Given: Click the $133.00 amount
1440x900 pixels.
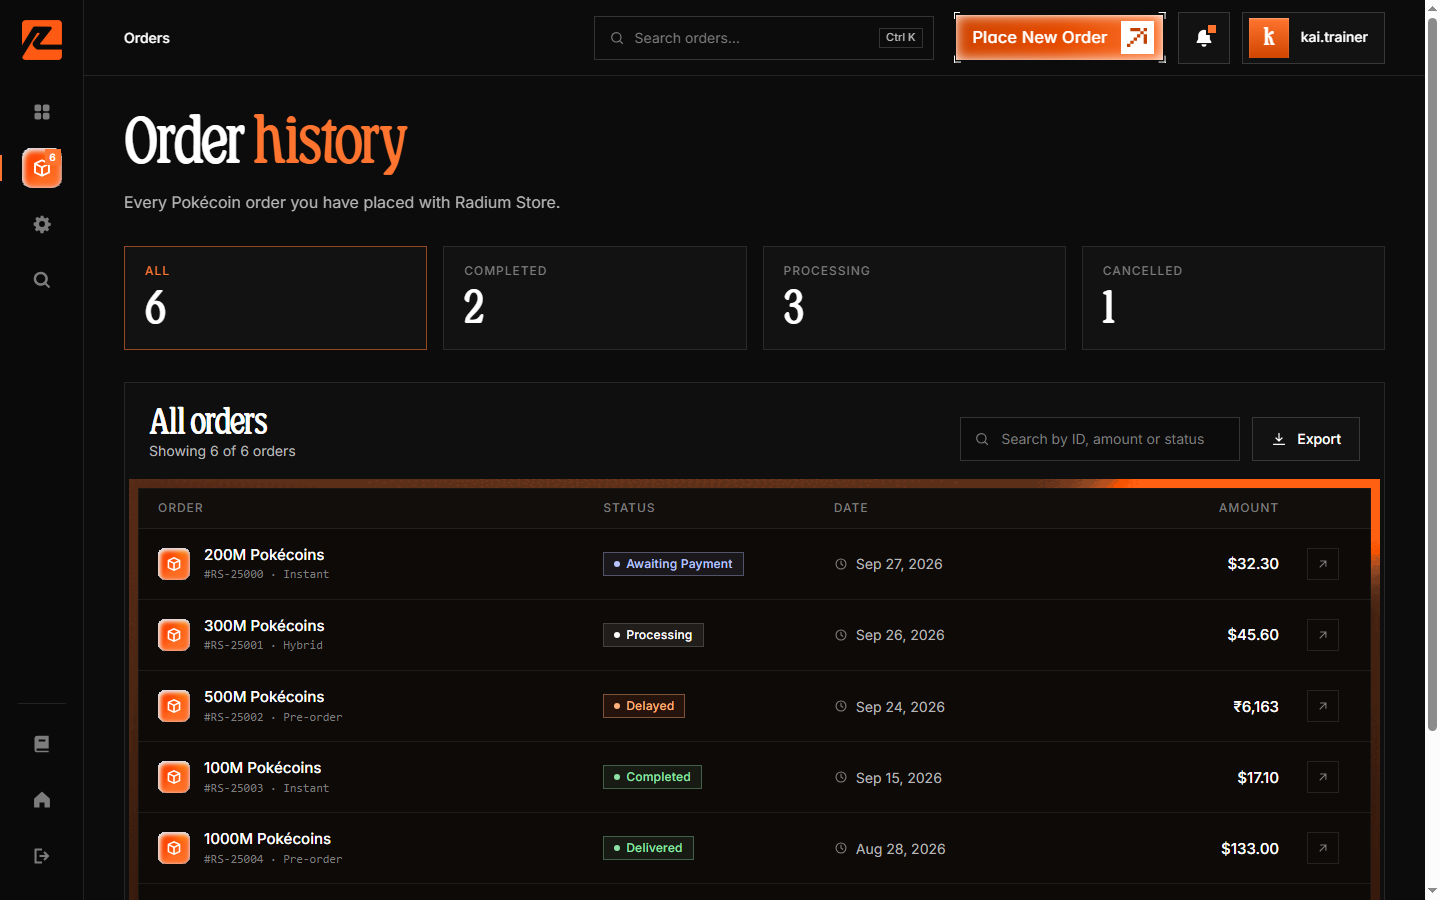Looking at the screenshot, I should pos(1250,849).
